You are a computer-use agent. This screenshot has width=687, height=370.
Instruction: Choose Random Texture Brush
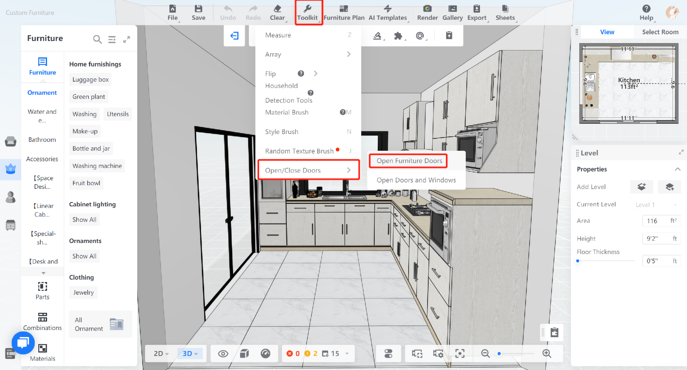click(x=308, y=151)
